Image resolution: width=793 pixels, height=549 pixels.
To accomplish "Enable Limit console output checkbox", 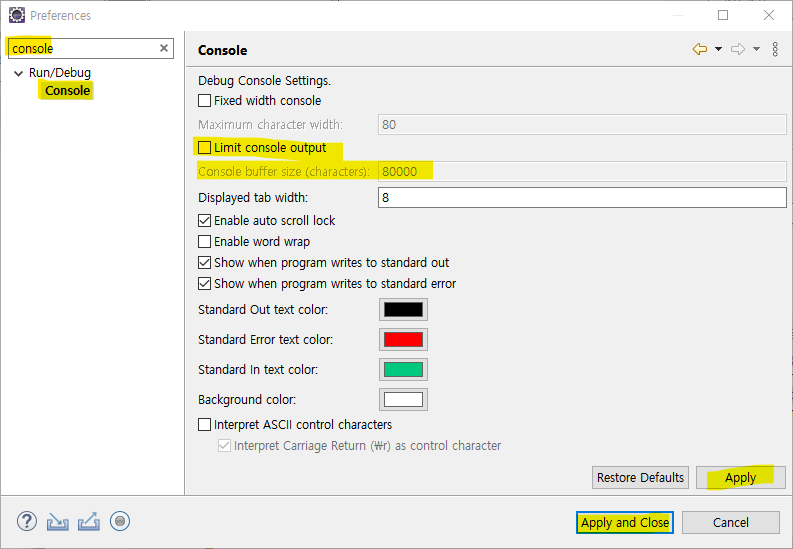I will [204, 148].
